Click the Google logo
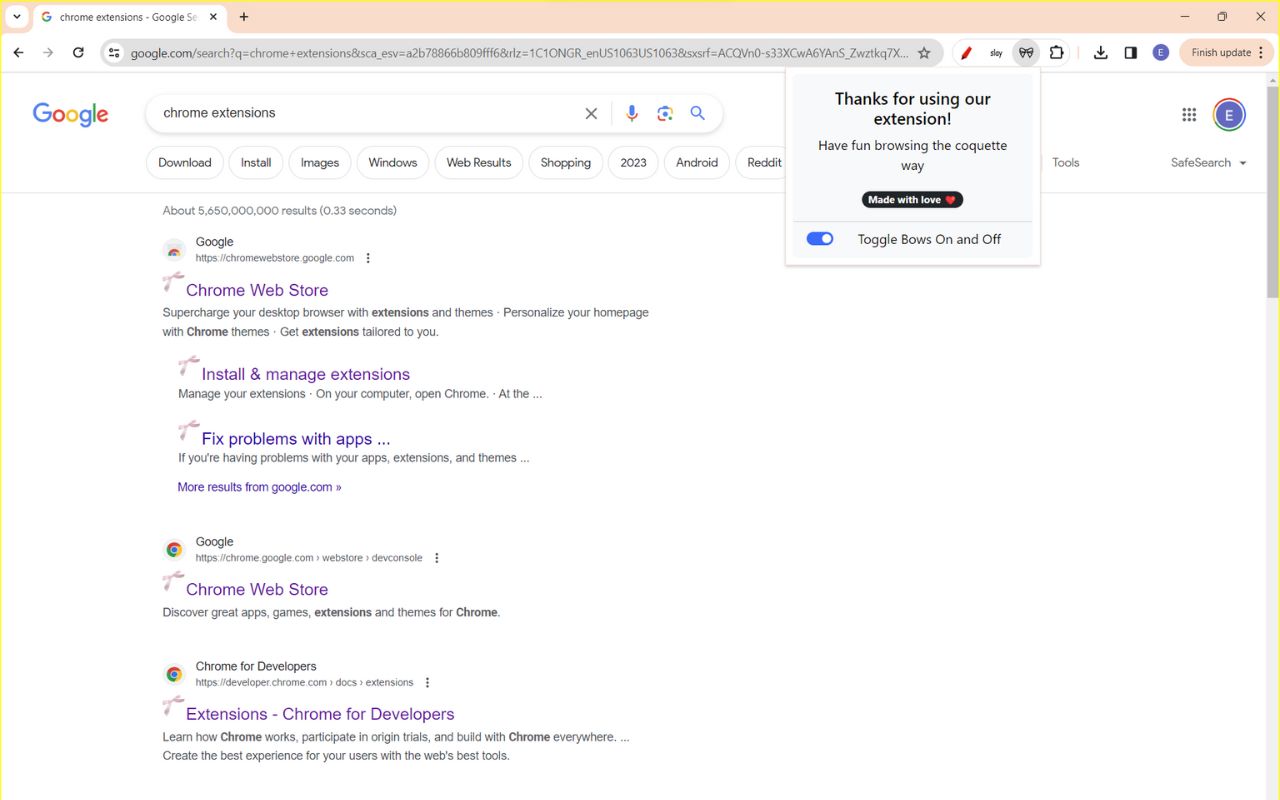The image size is (1280, 800). coord(71,115)
